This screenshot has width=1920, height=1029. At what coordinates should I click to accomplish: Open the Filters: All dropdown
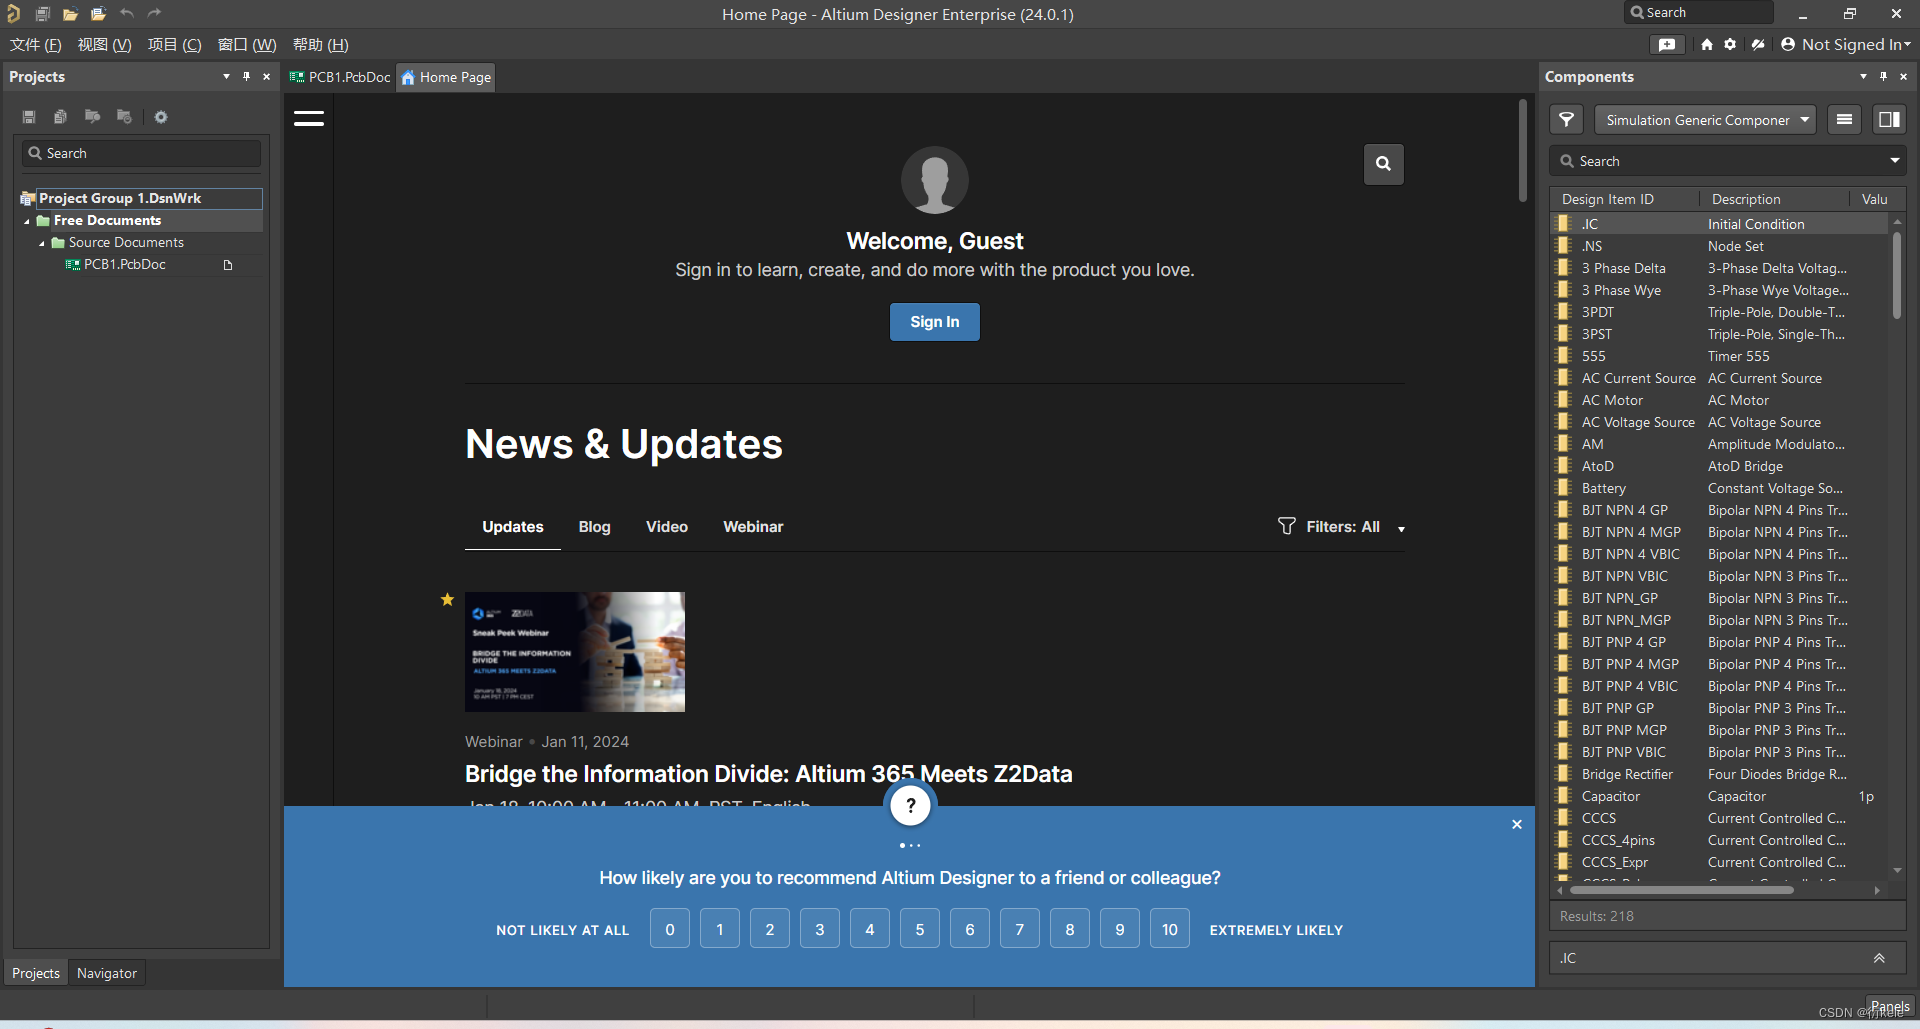pos(1342,527)
